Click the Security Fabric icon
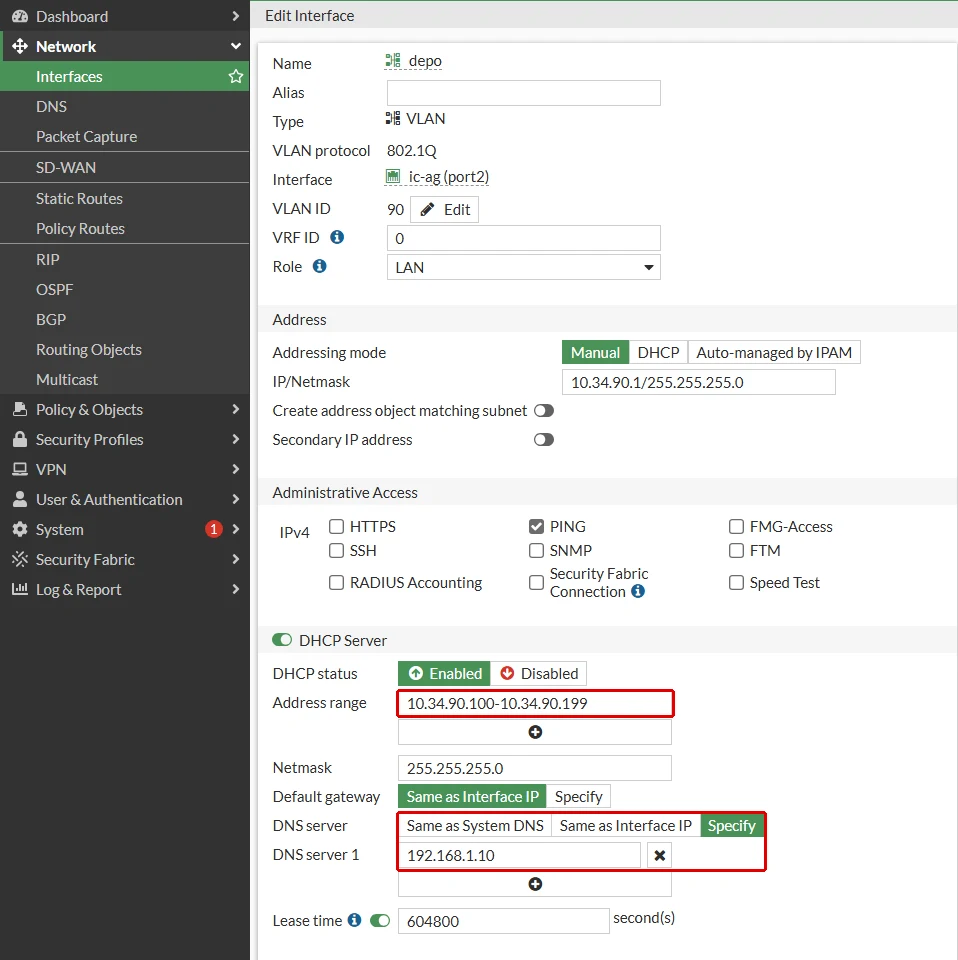This screenshot has height=960, width=958. [20, 560]
